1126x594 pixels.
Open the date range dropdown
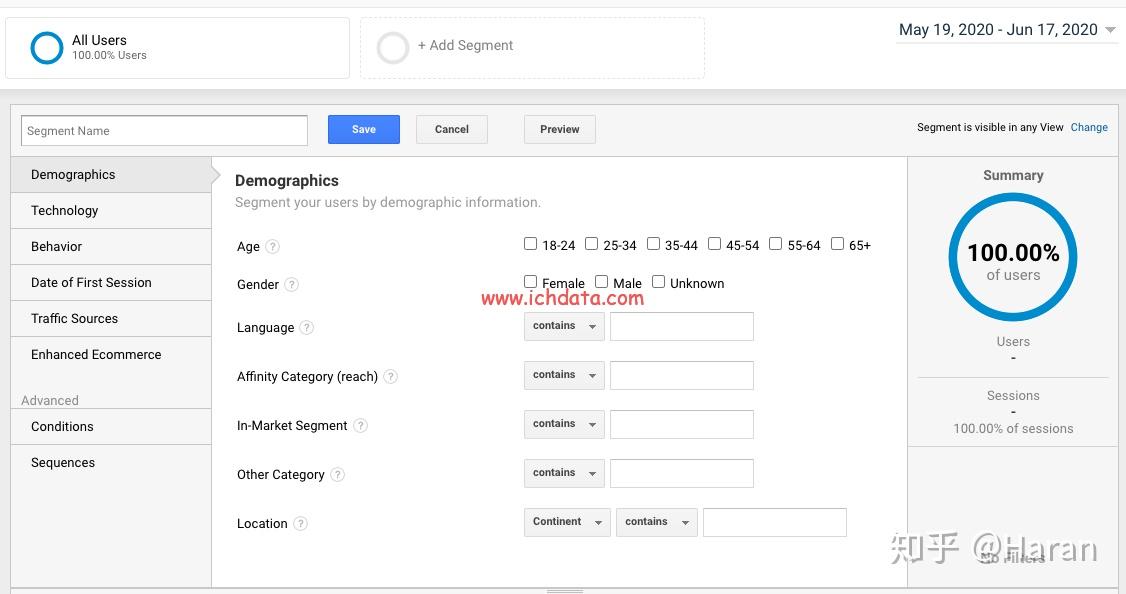click(1007, 30)
